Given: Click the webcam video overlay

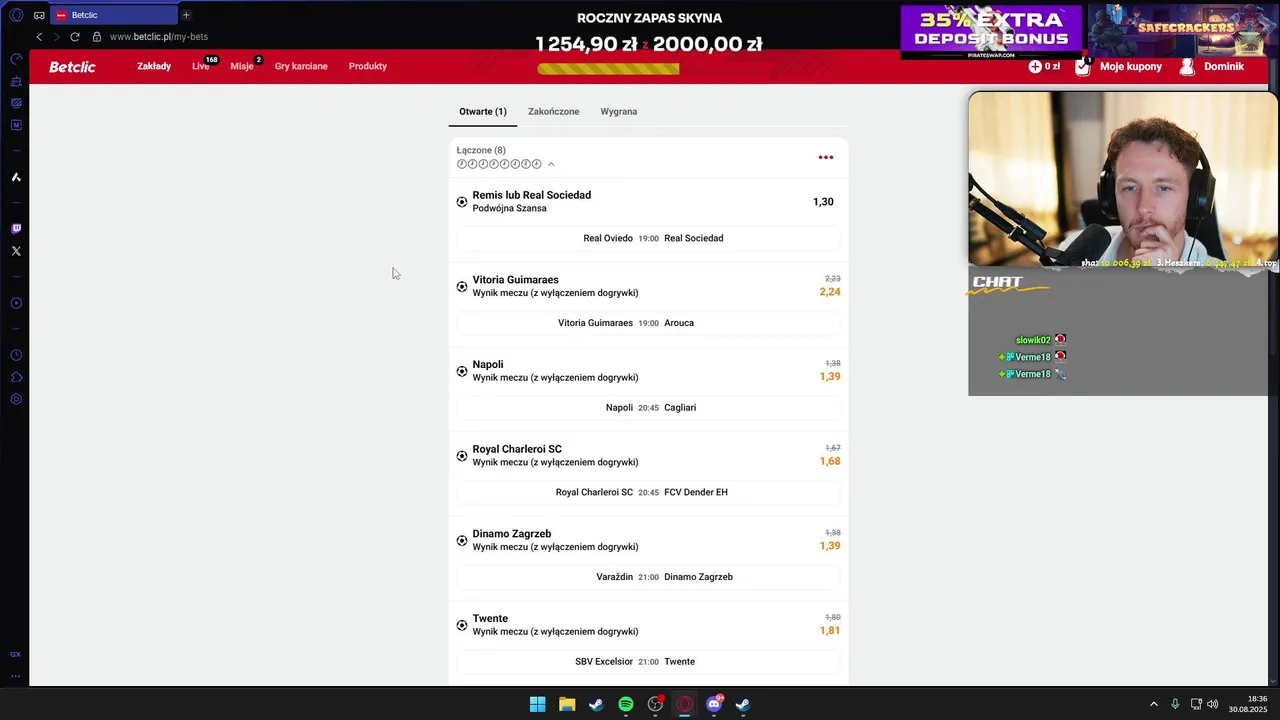Looking at the screenshot, I should (x=1123, y=180).
